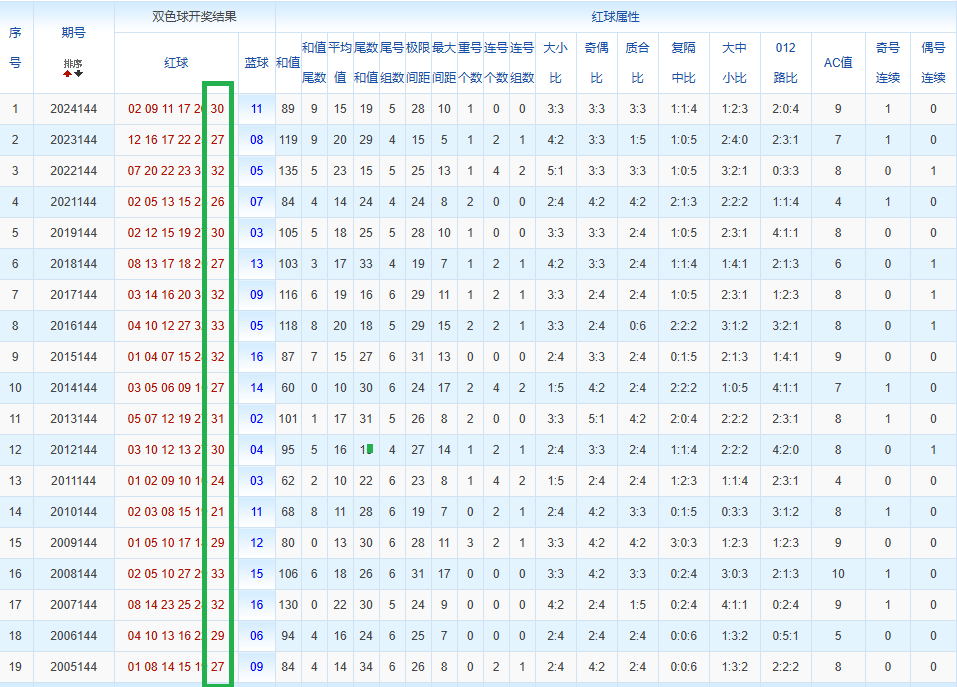The image size is (957, 687).
Task: Select issue number 2023144
Action: [x=73, y=140]
